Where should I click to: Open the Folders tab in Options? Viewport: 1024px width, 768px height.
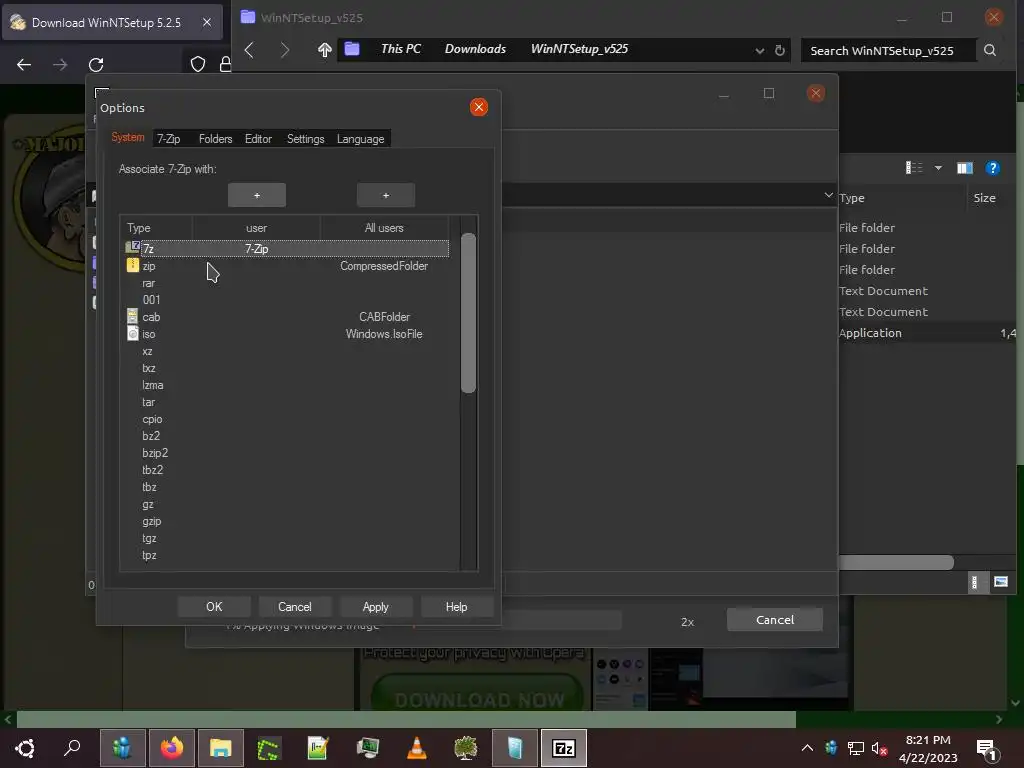tap(216, 138)
